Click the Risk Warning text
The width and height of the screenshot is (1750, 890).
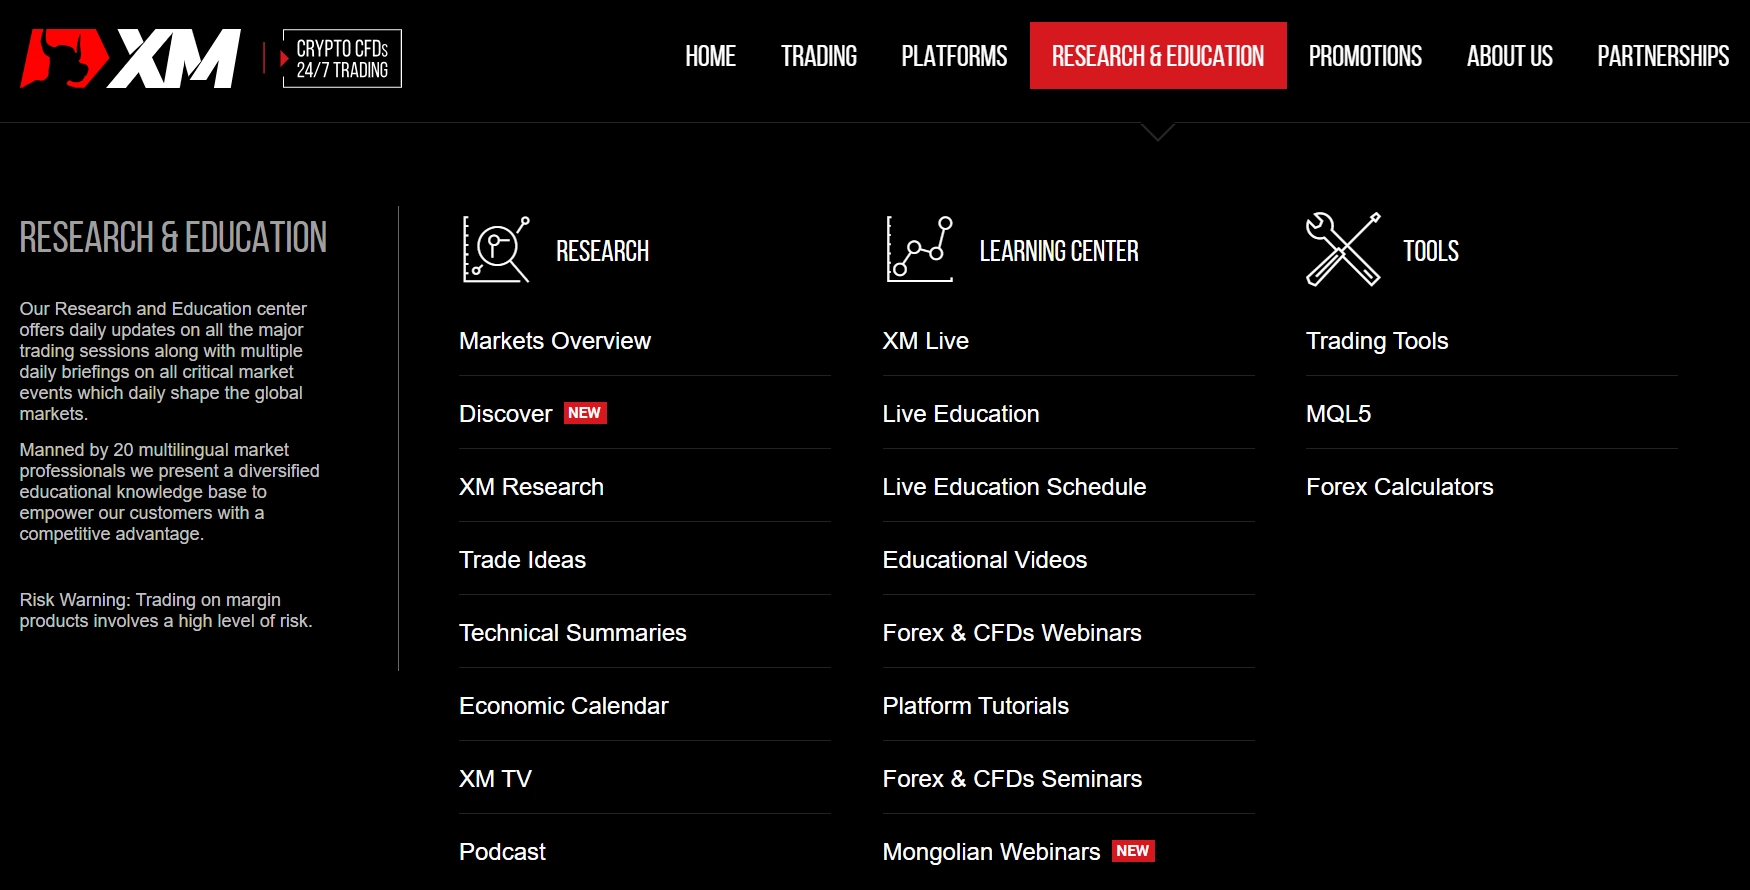(166, 610)
